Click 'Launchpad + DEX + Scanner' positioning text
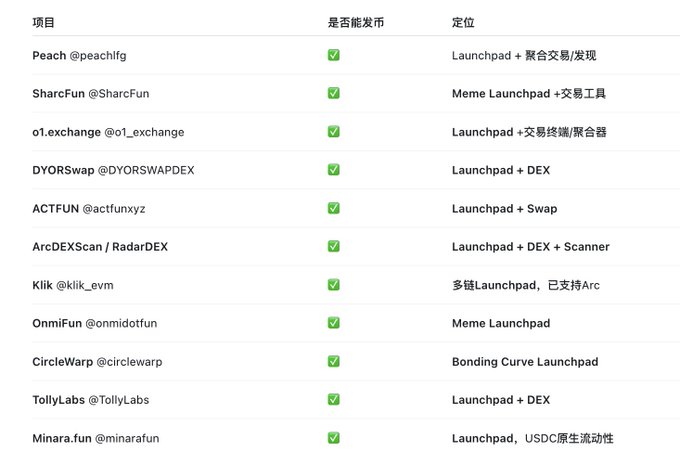This screenshot has width=680, height=465. [x=531, y=247]
